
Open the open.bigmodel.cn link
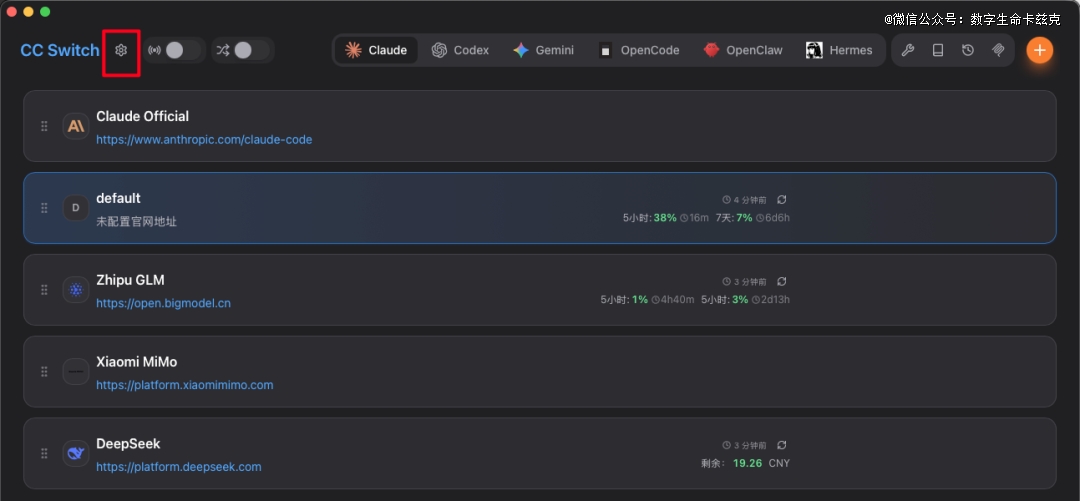coord(163,303)
